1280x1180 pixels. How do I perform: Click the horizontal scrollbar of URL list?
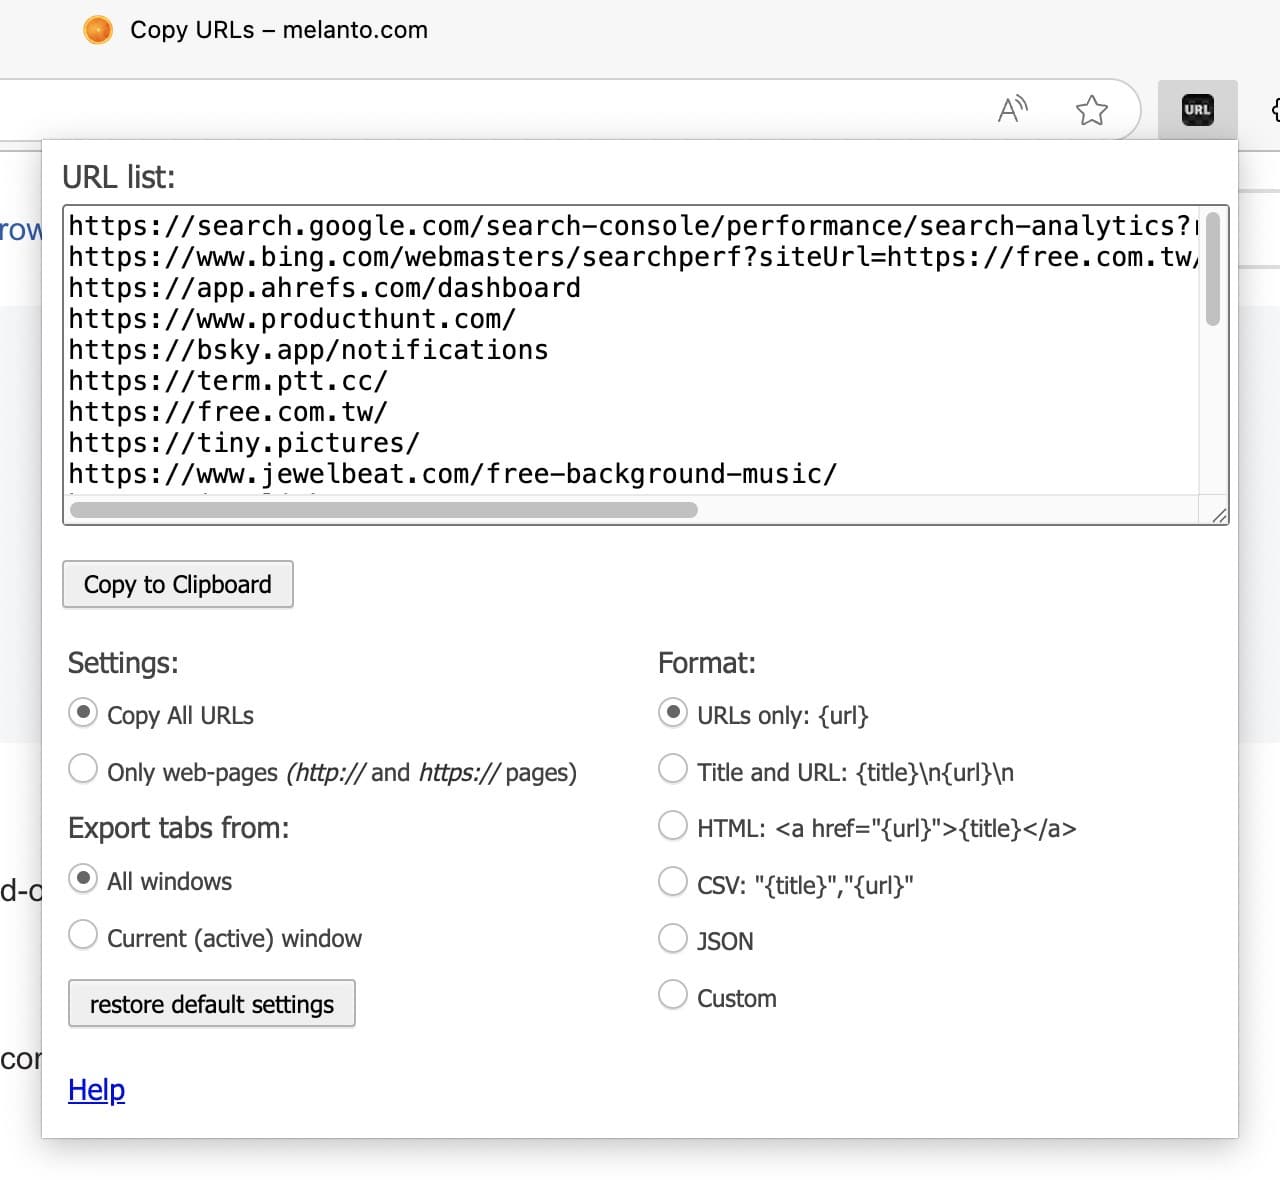(x=384, y=510)
